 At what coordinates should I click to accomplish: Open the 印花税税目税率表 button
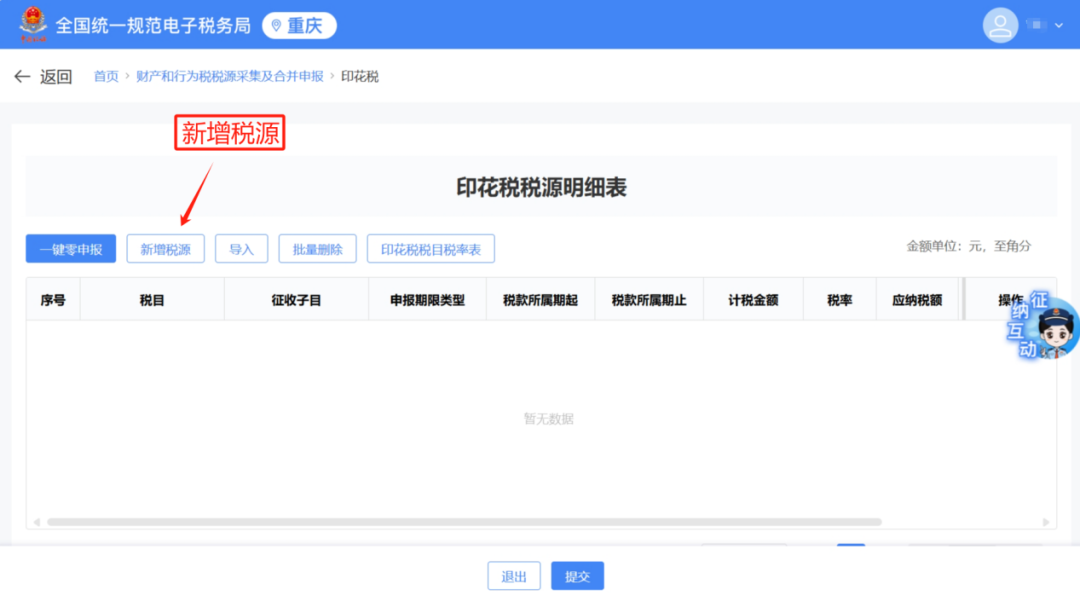tap(430, 249)
